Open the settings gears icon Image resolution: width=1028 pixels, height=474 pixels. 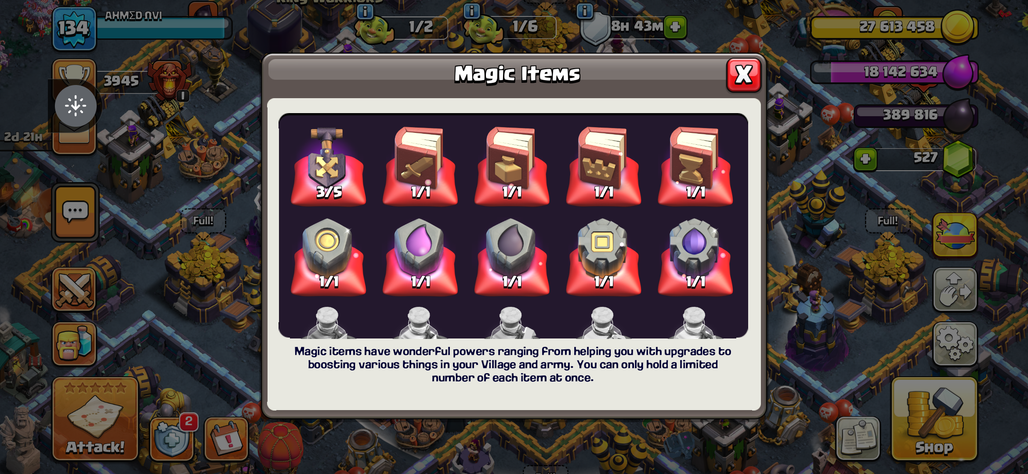pos(955,342)
